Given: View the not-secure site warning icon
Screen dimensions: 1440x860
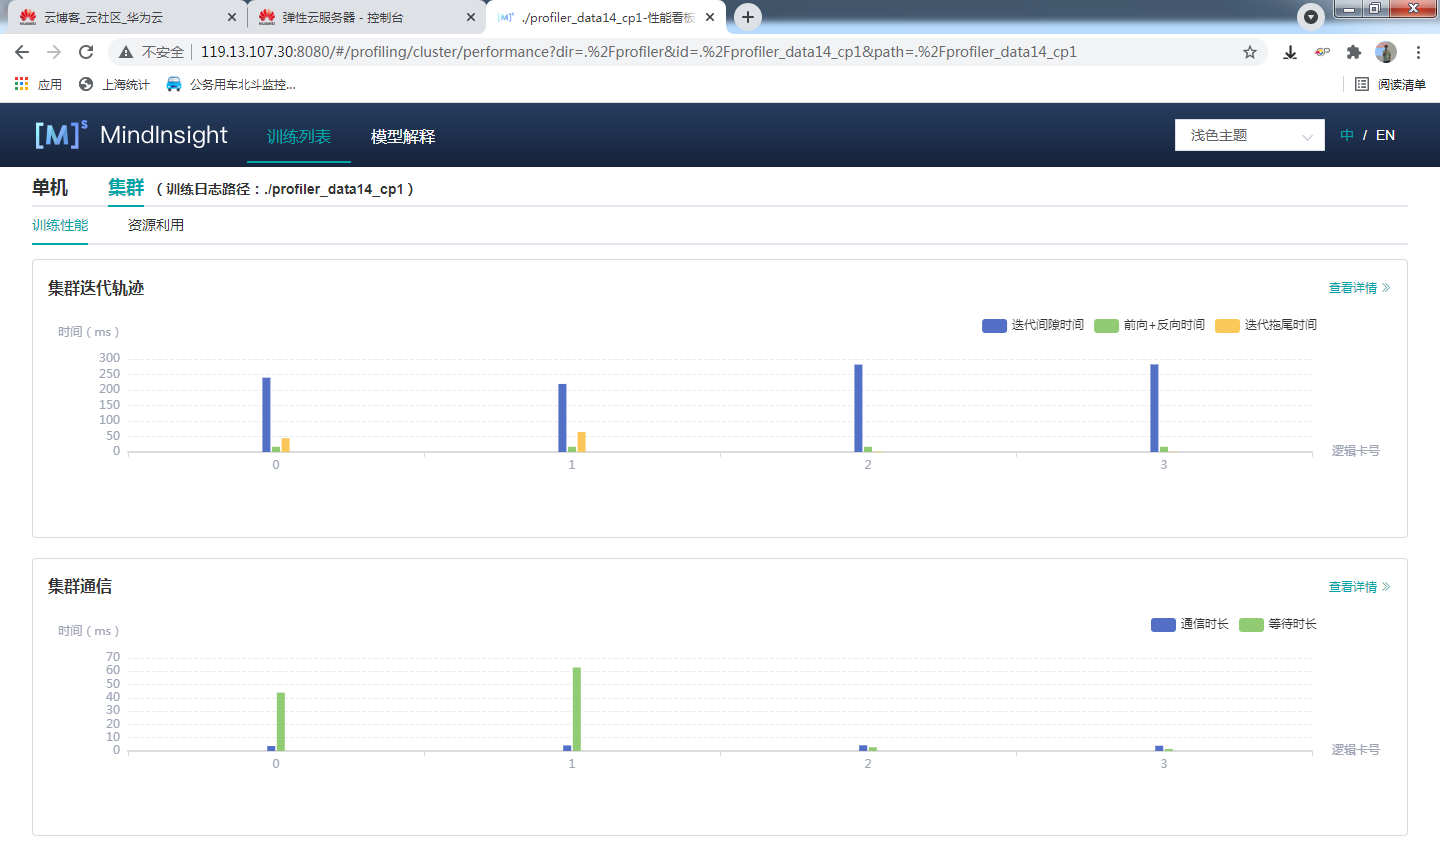Looking at the screenshot, I should (125, 52).
